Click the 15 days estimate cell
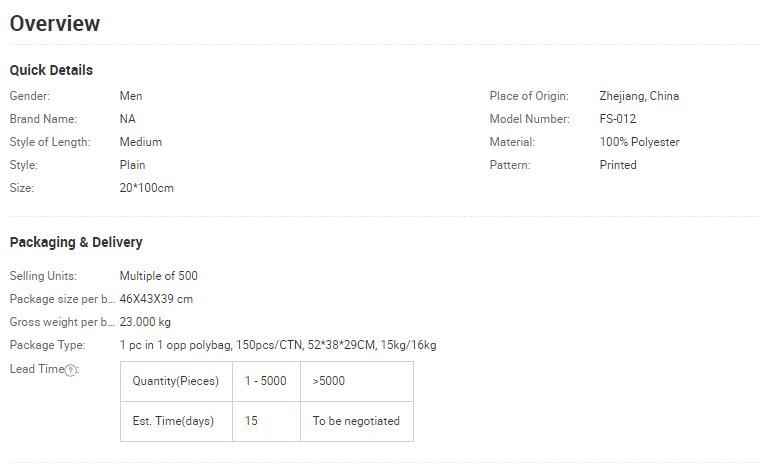Image resolution: width=760 pixels, height=470 pixels. tap(266, 421)
